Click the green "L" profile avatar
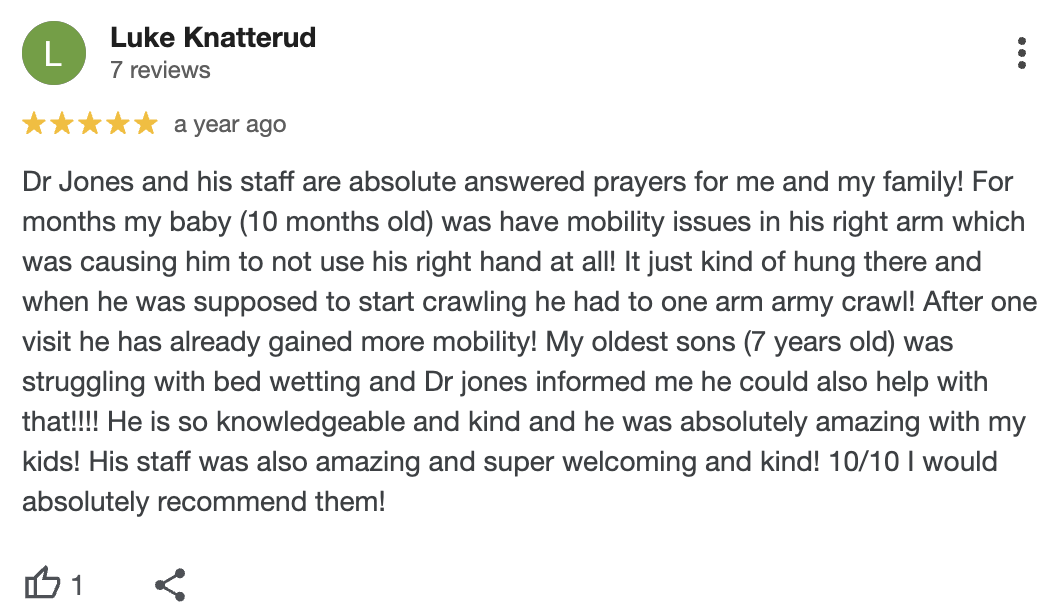 [x=54, y=53]
